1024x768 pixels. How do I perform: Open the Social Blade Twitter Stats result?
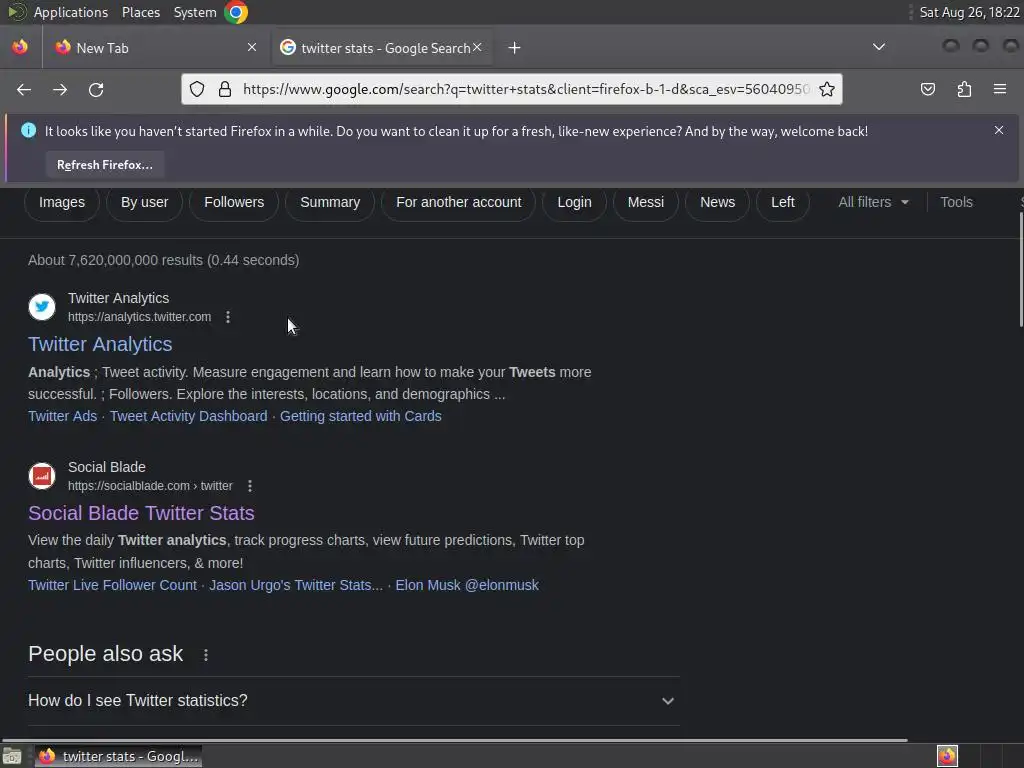click(141, 513)
